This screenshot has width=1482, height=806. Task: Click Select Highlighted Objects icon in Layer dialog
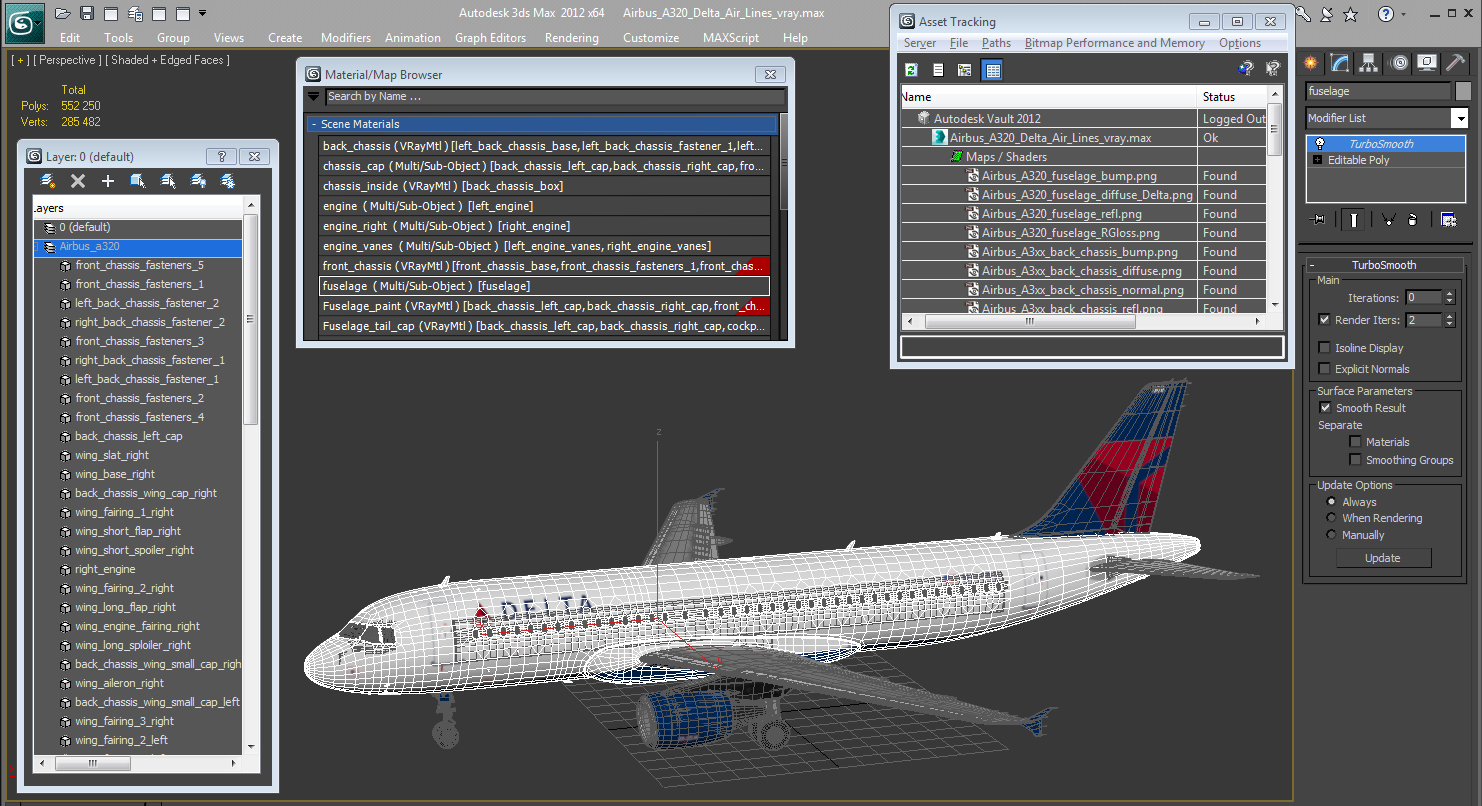coord(138,181)
